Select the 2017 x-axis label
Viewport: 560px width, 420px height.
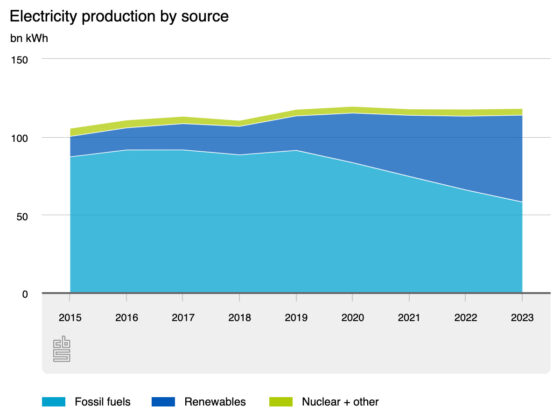point(183,318)
